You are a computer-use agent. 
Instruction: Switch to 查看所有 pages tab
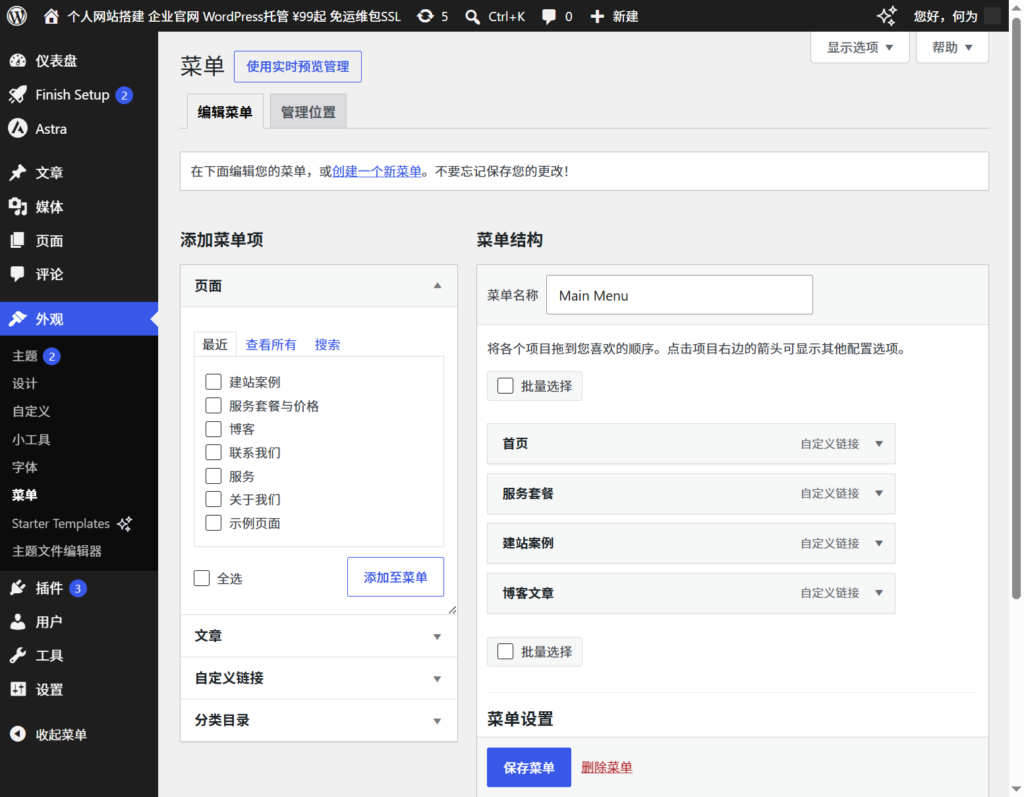tap(271, 344)
